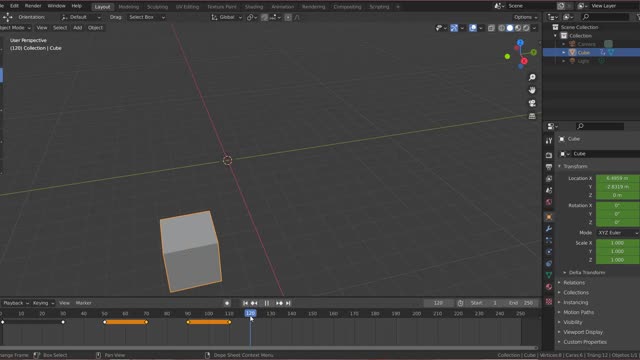The width and height of the screenshot is (640, 360).
Task: Toggle viewport overlays display
Action: tap(473, 28)
